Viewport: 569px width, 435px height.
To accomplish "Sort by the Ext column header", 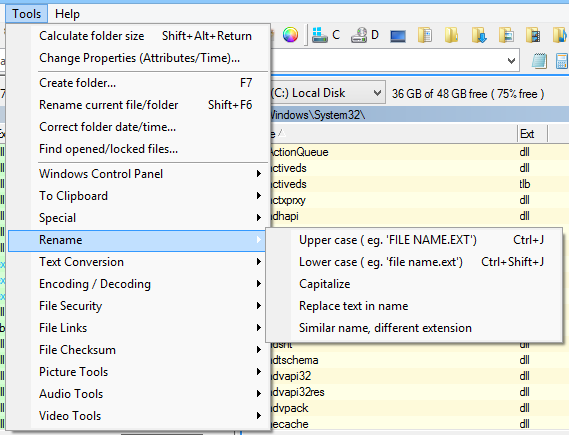I will [x=532, y=134].
